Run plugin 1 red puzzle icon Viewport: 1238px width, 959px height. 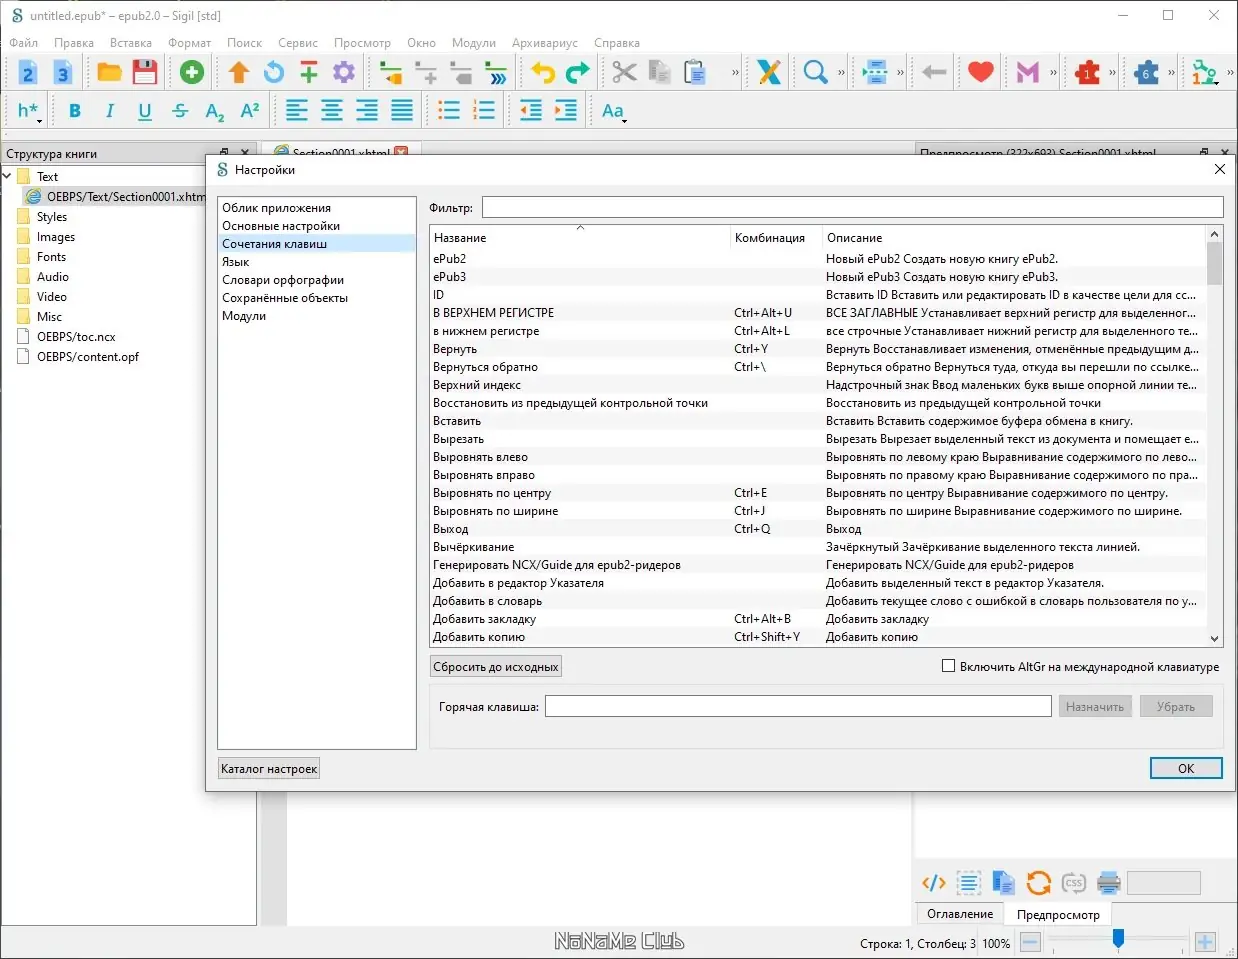[1087, 72]
